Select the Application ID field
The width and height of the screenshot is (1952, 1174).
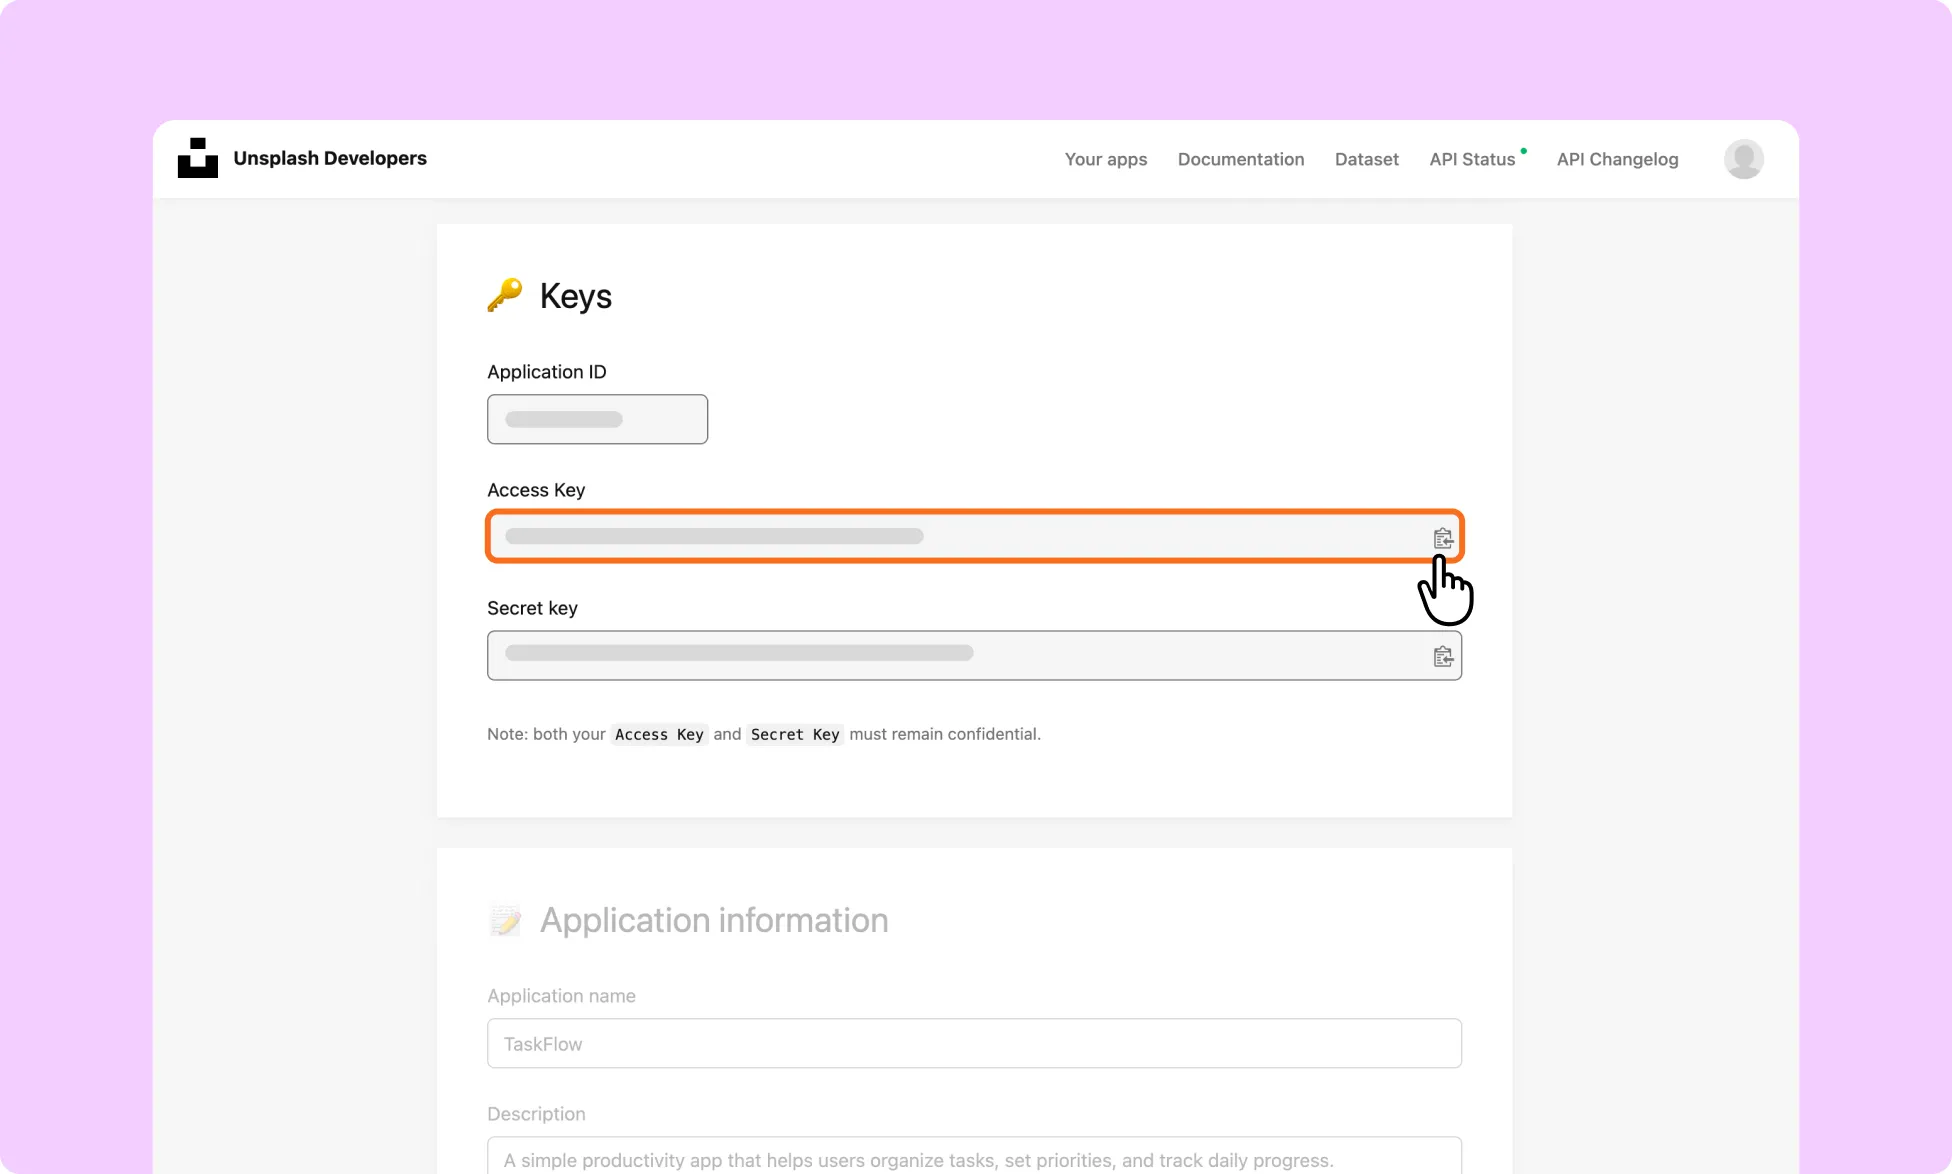coord(597,419)
